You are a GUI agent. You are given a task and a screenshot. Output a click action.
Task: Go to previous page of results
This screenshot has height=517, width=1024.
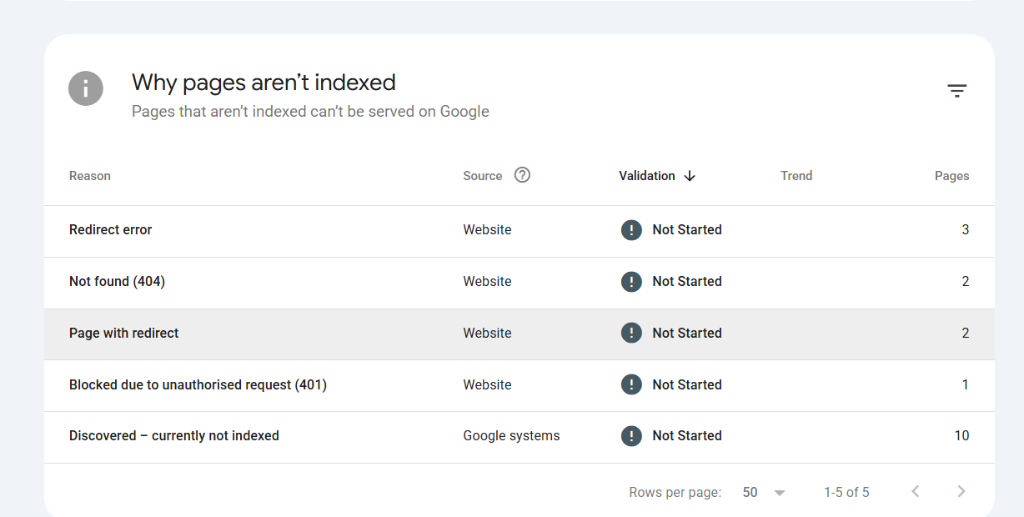click(915, 492)
